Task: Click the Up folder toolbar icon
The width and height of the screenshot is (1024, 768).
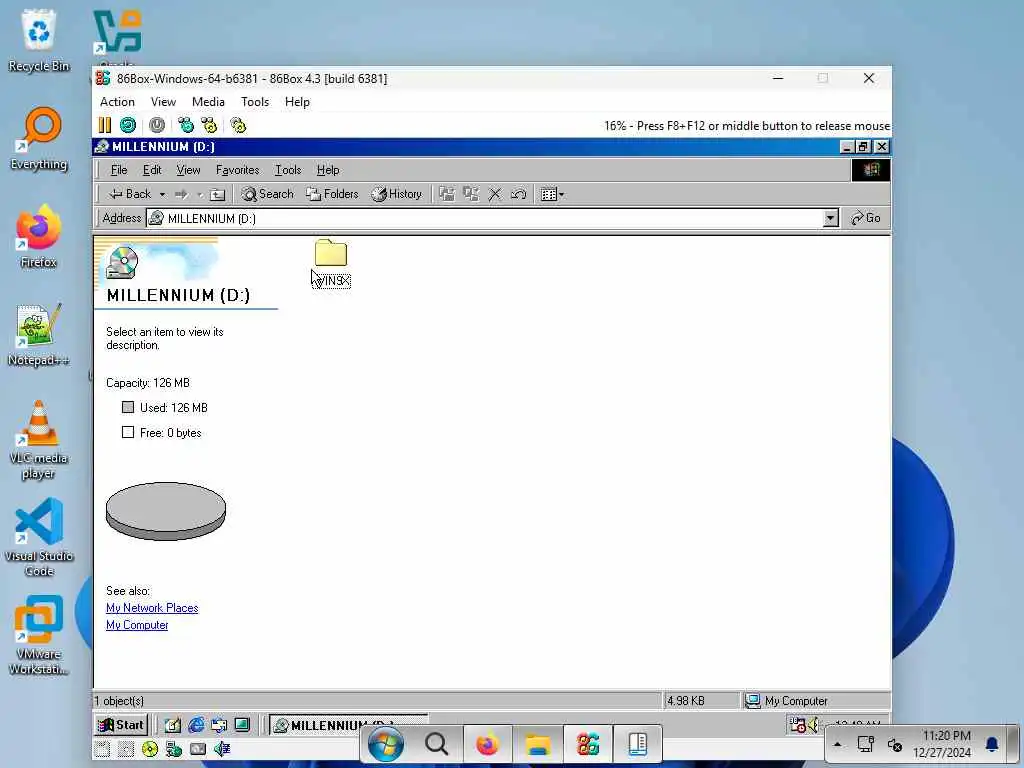Action: pyautogui.click(x=217, y=194)
